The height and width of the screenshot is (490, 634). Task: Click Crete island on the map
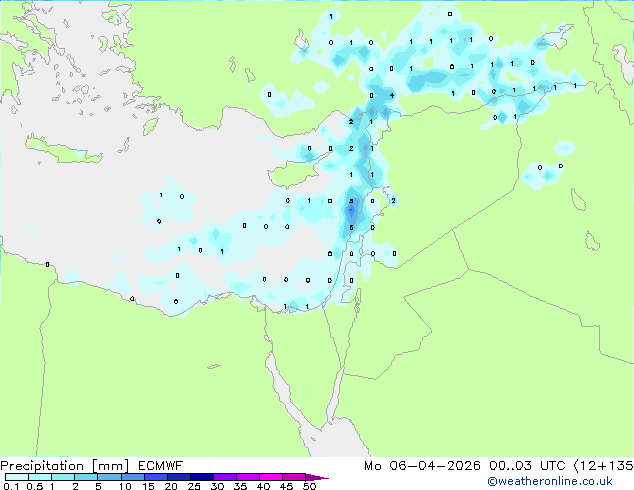tap(63, 150)
